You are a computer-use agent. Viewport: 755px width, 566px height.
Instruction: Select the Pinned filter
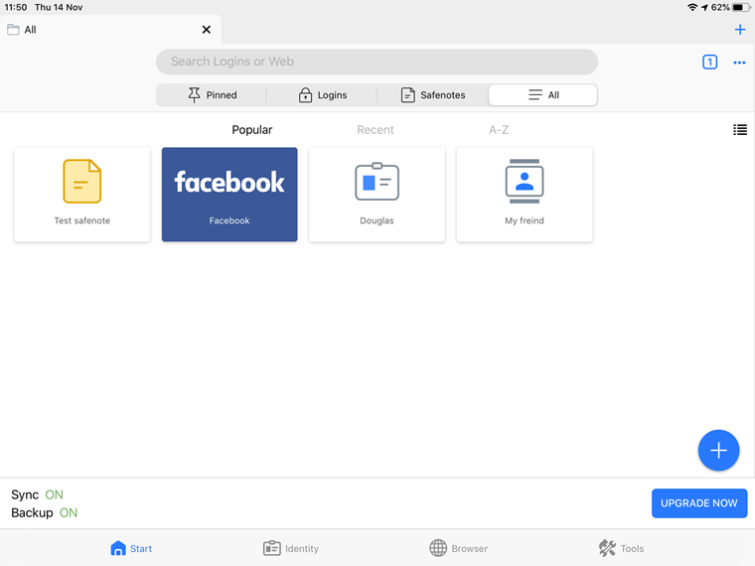[212, 95]
